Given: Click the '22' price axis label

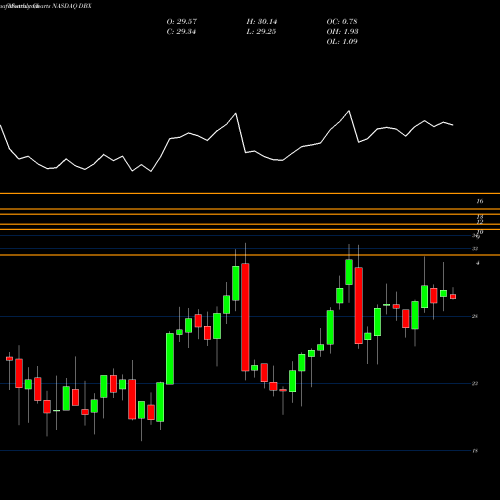Looking at the screenshot, I should point(475,384).
